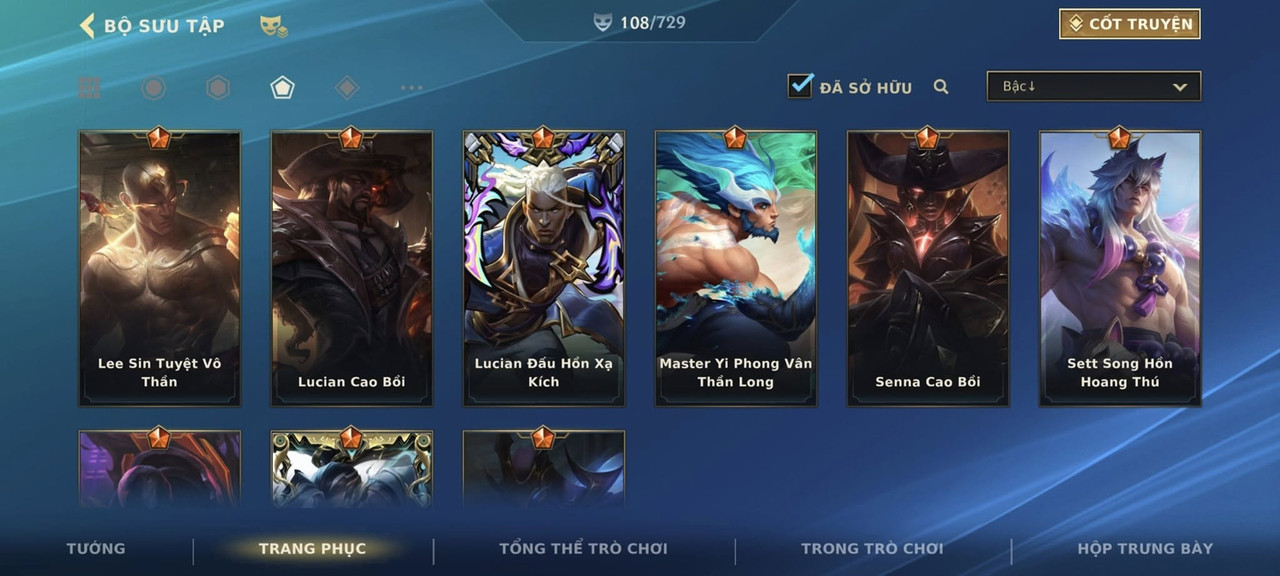View the Sett Song Hồn Hoang Thú skin

point(1120,268)
